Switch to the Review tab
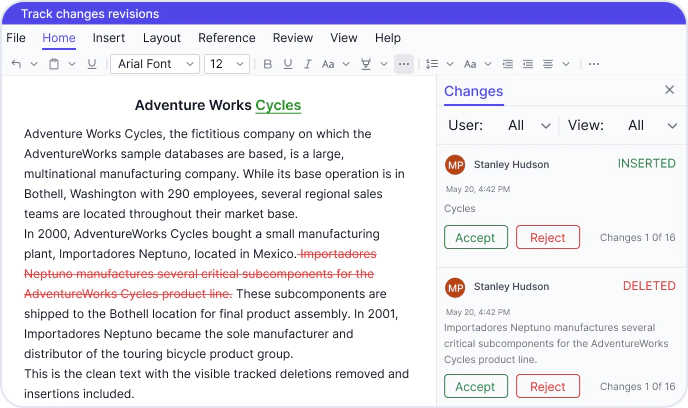The height and width of the screenshot is (408, 688). click(293, 38)
